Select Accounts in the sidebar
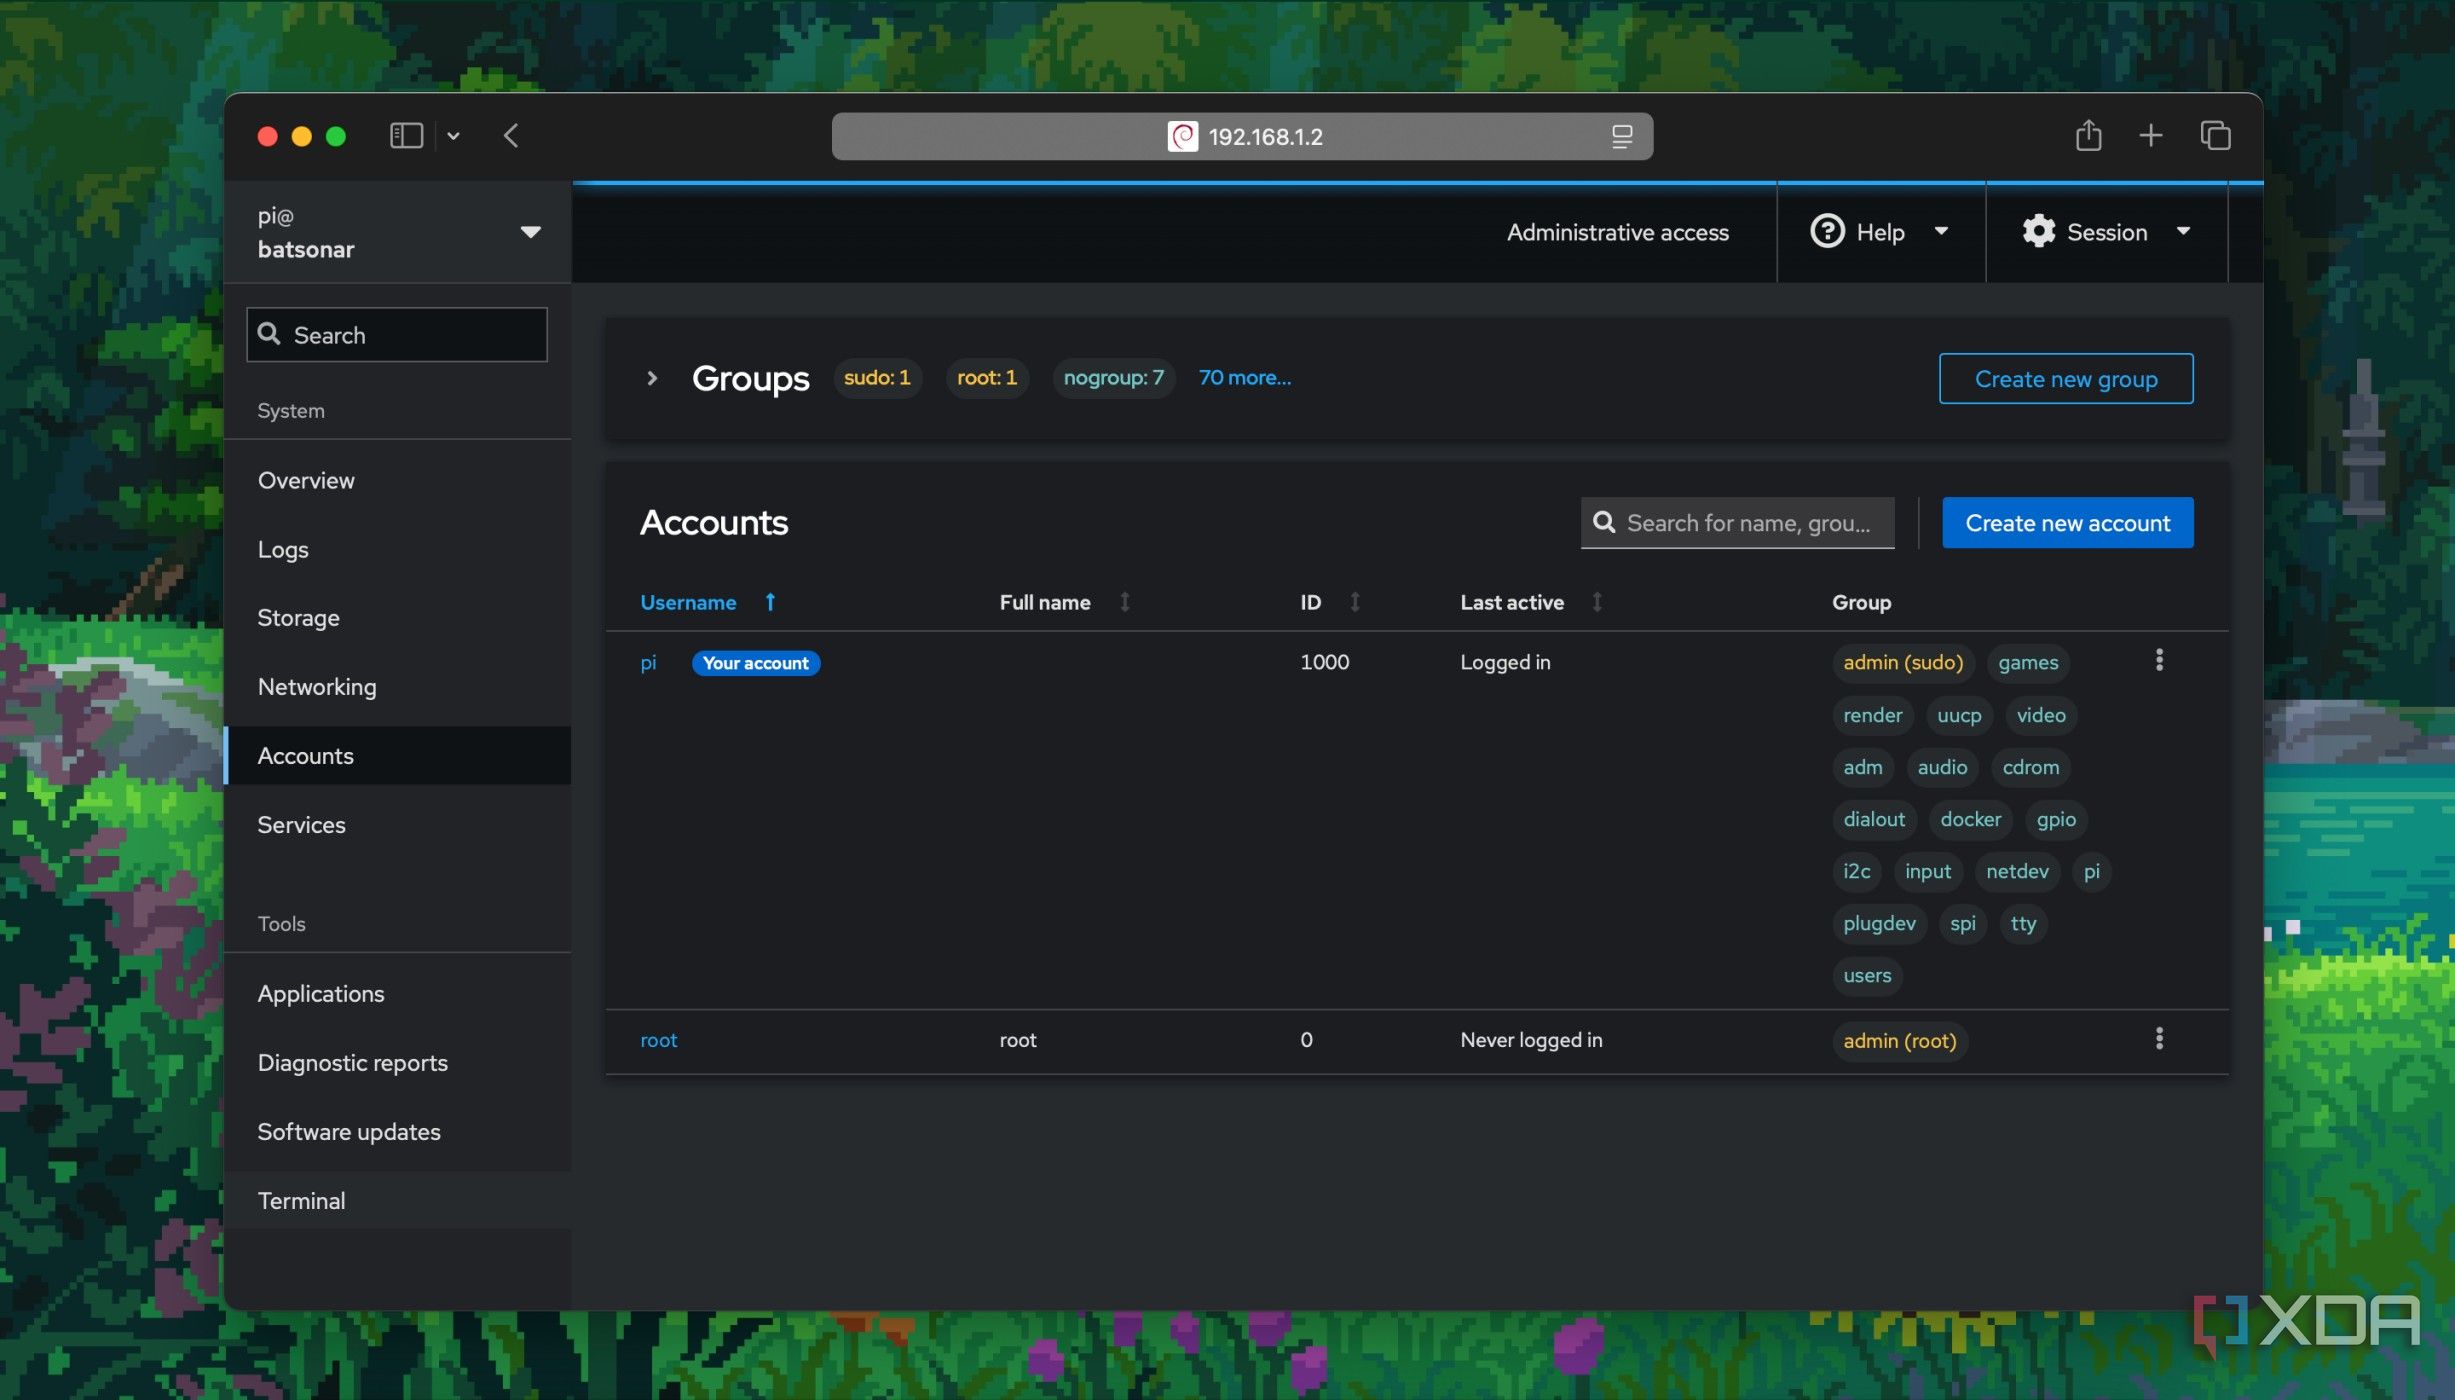 coord(398,756)
